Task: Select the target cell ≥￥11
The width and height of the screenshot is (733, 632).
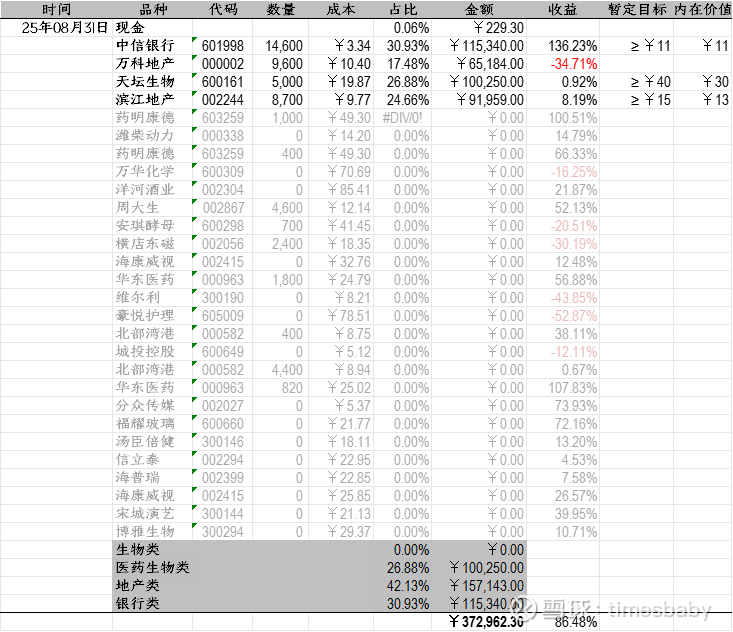Action: (x=637, y=46)
